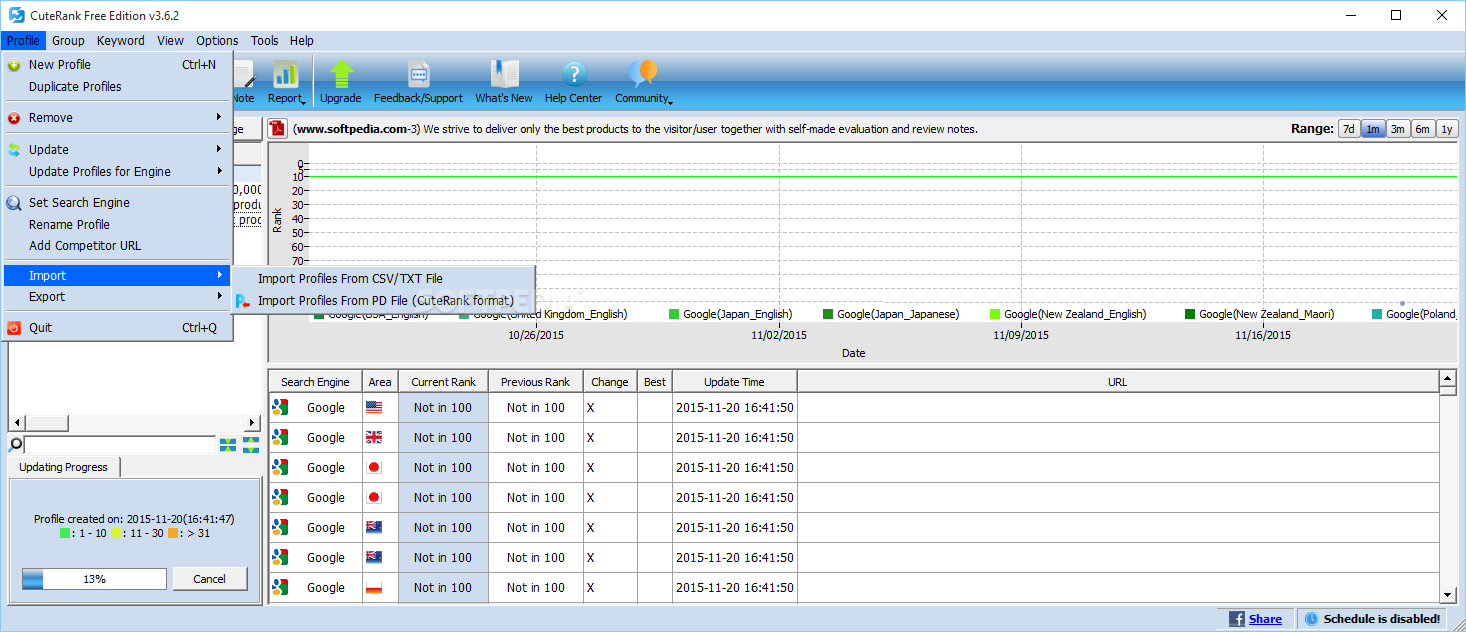Choose Add Competitor URL menu entry
The width and height of the screenshot is (1466, 632).
click(x=117, y=245)
